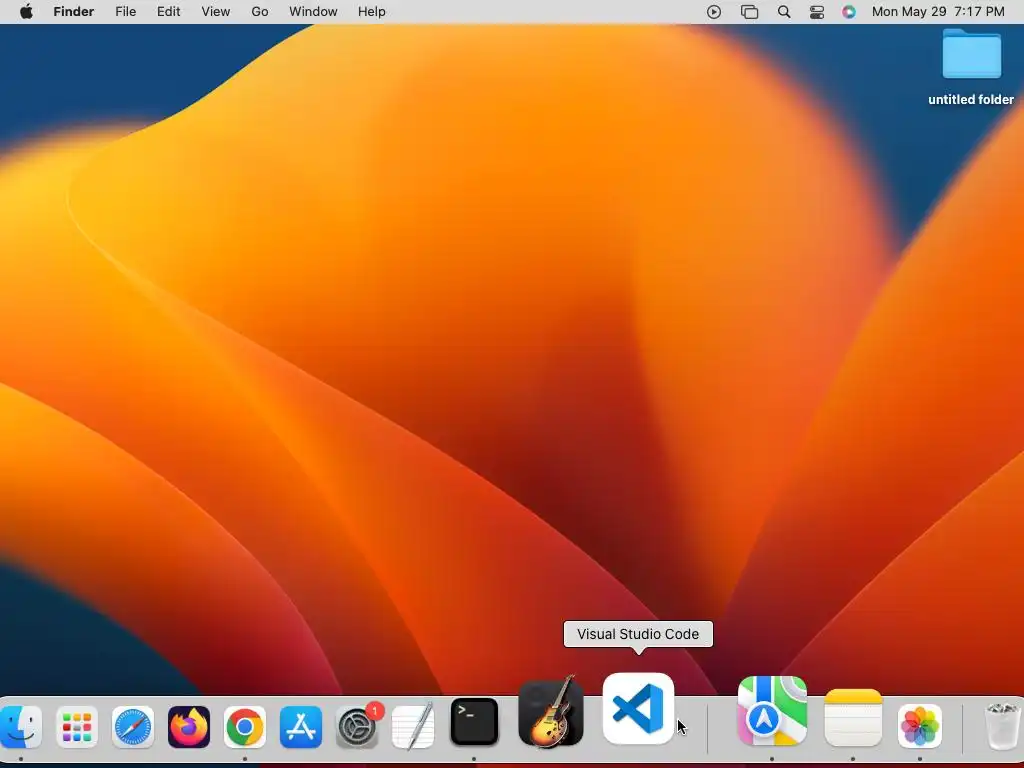Screen dimensions: 1024x768
Task: Activate Siri from the menu bar
Action: [849, 12]
